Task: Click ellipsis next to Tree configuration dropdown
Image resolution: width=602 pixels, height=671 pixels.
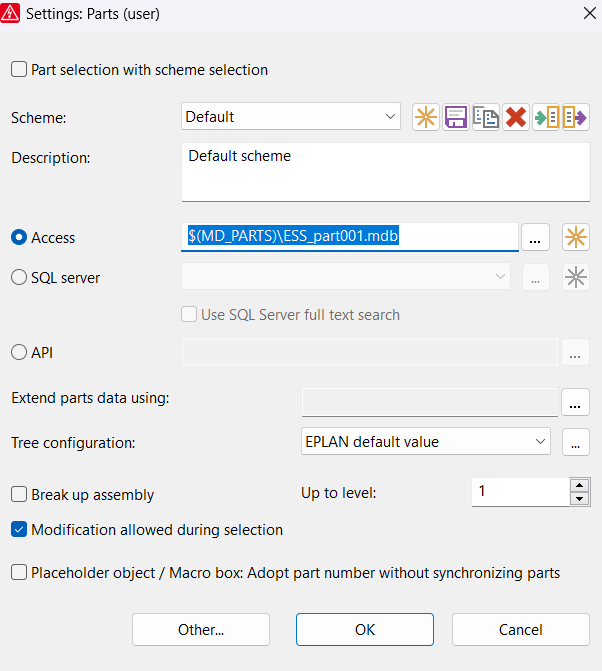Action: (575, 442)
